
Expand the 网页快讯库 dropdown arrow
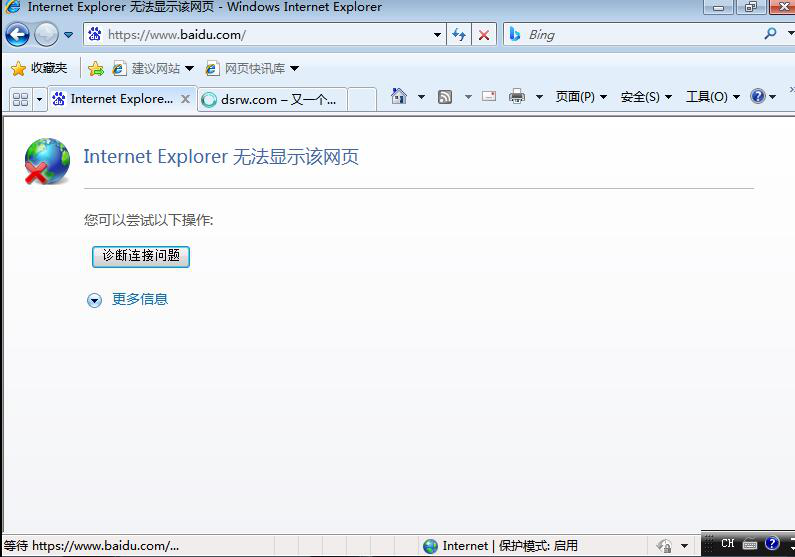coord(295,68)
